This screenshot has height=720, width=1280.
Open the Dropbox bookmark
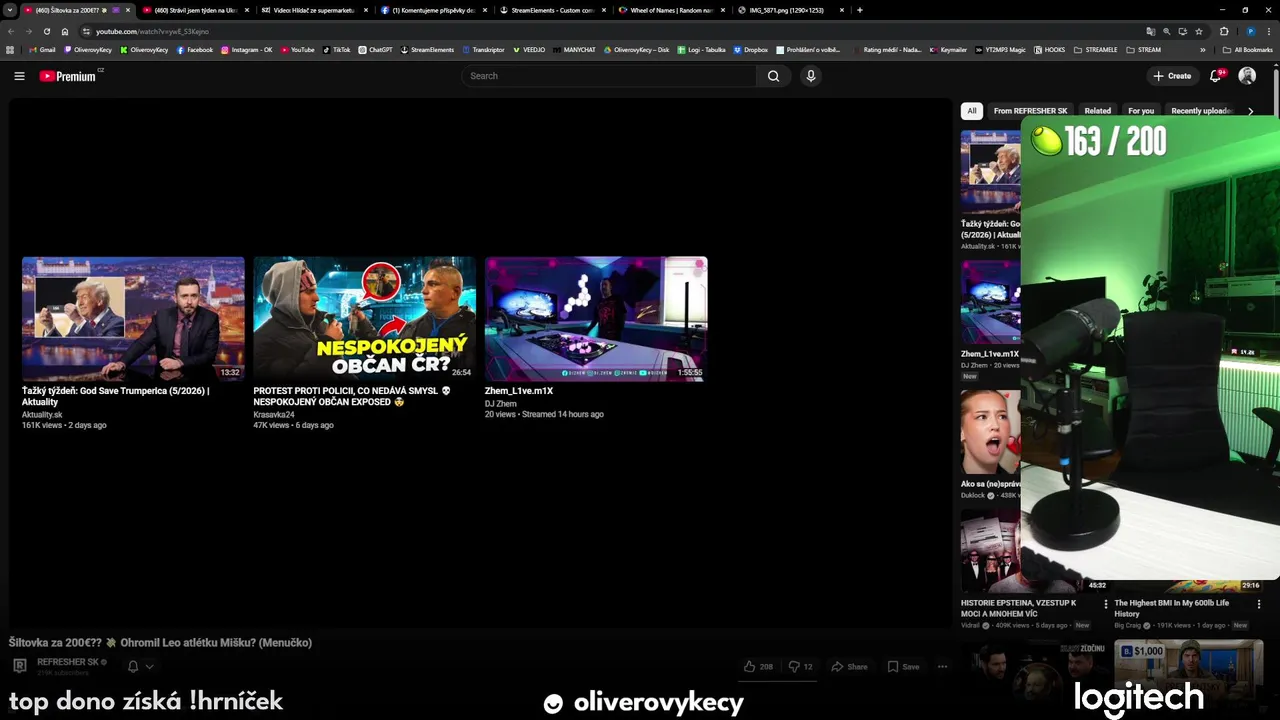[x=751, y=49]
